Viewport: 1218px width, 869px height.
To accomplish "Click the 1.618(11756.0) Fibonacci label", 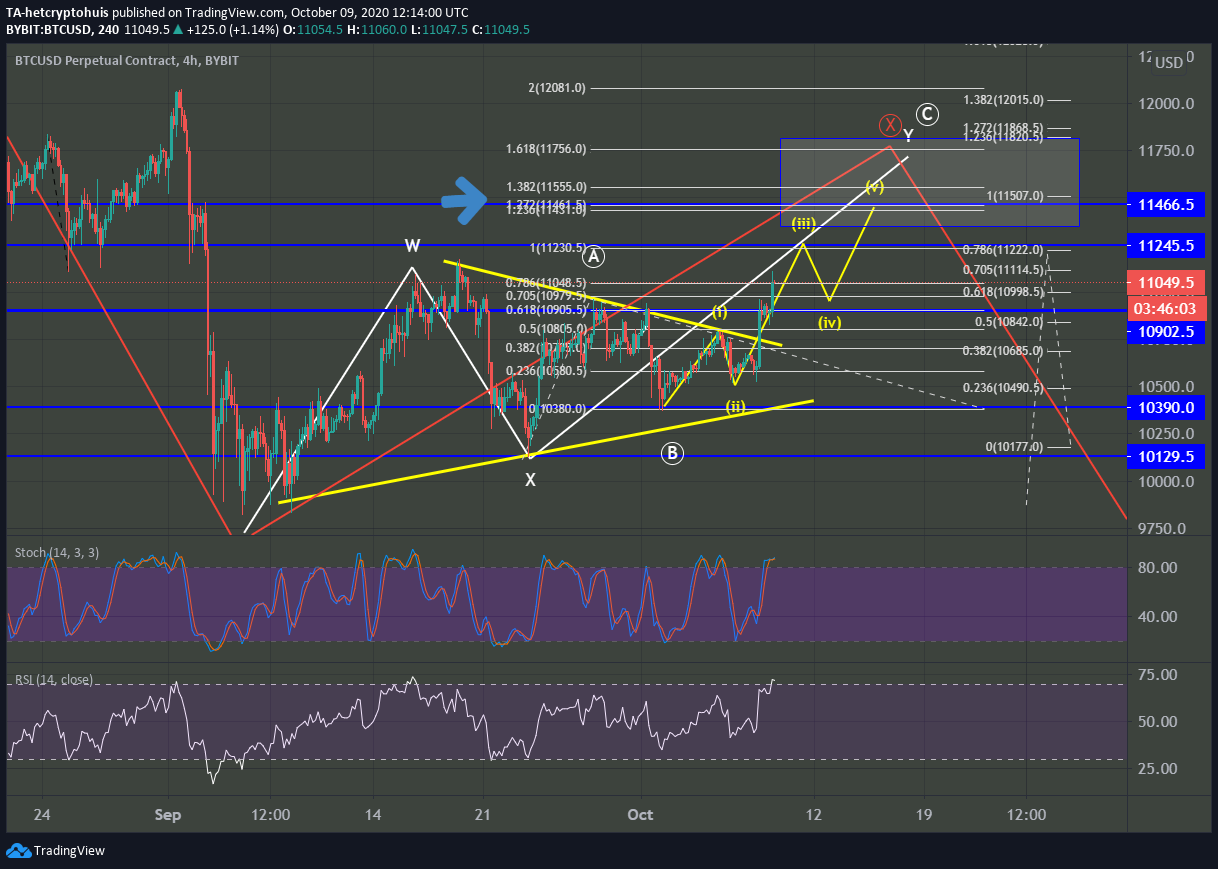I will click(547, 149).
